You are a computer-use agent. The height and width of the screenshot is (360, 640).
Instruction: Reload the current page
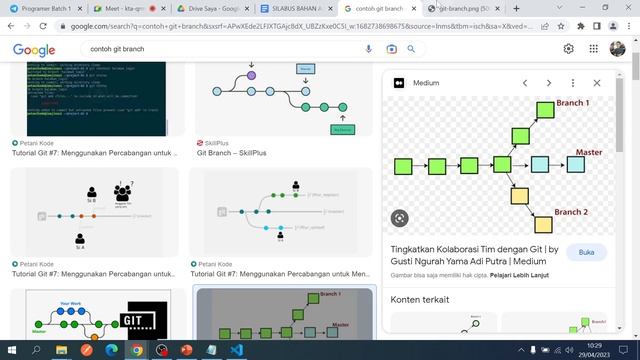[x=43, y=26]
